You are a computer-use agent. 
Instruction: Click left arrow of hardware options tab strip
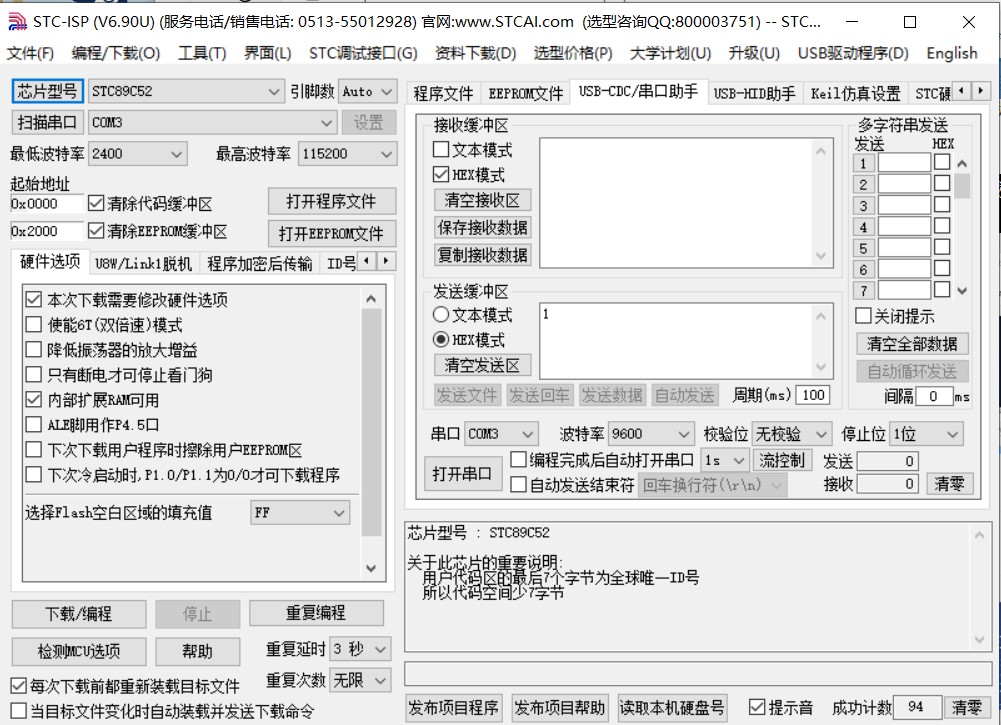[366, 261]
